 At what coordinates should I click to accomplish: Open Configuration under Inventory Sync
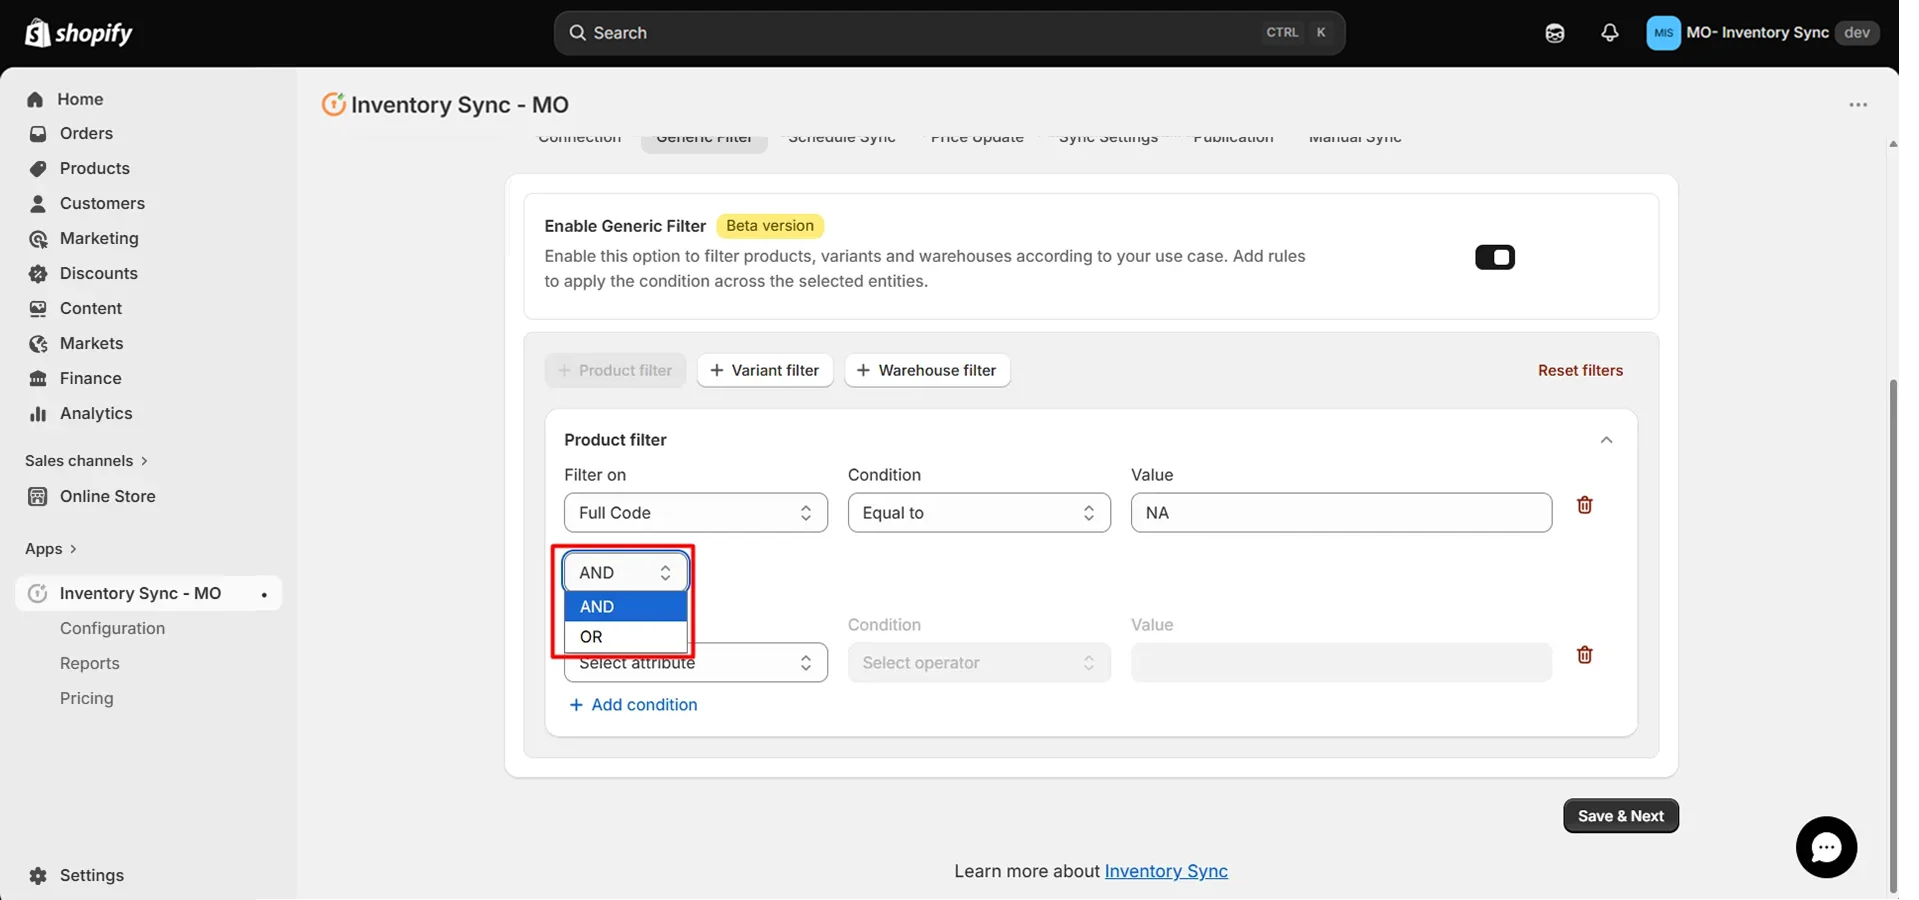click(x=112, y=629)
